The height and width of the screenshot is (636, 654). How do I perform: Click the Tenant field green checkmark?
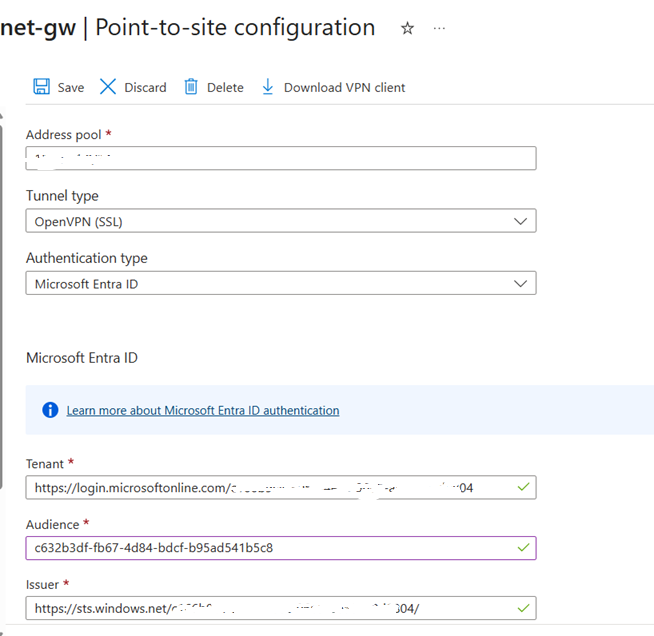[x=523, y=487]
